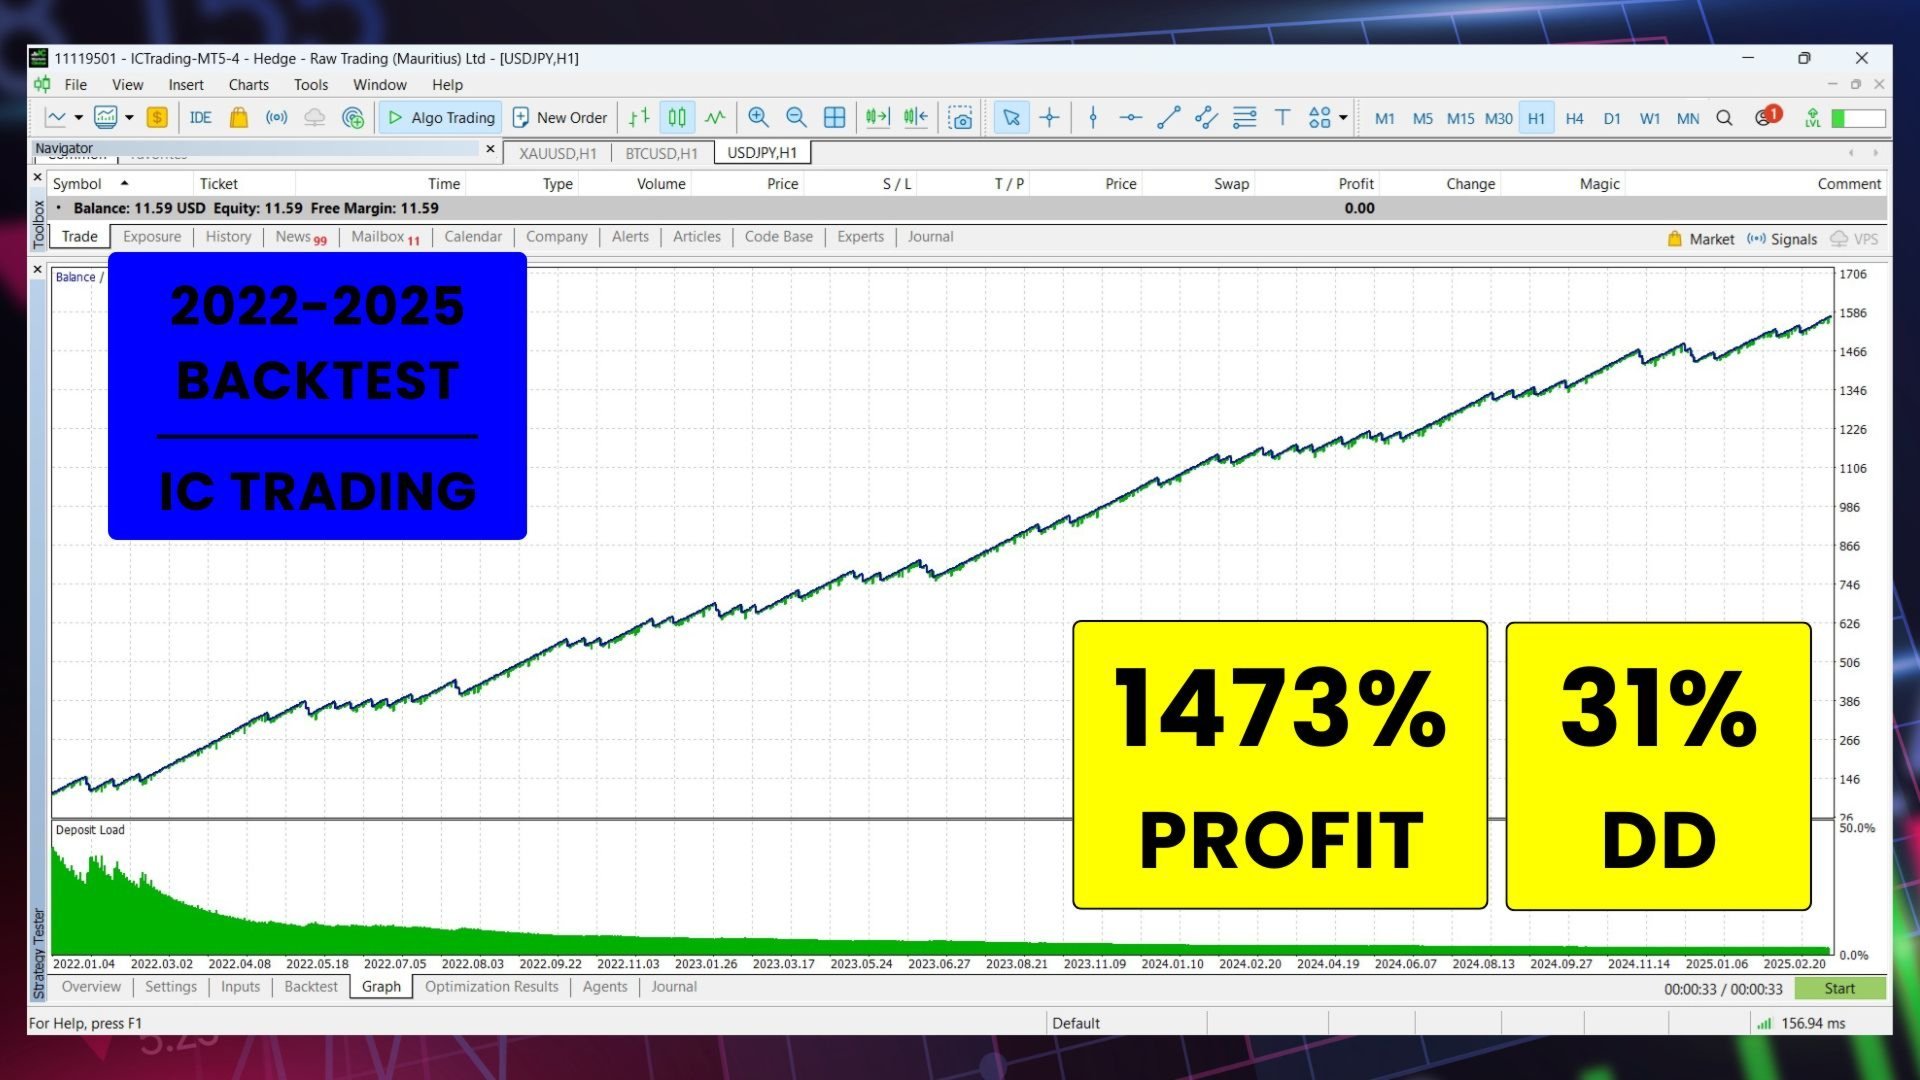Open the Mailbox tab in Toolbox
This screenshot has height=1080, width=1920.
tap(385, 237)
